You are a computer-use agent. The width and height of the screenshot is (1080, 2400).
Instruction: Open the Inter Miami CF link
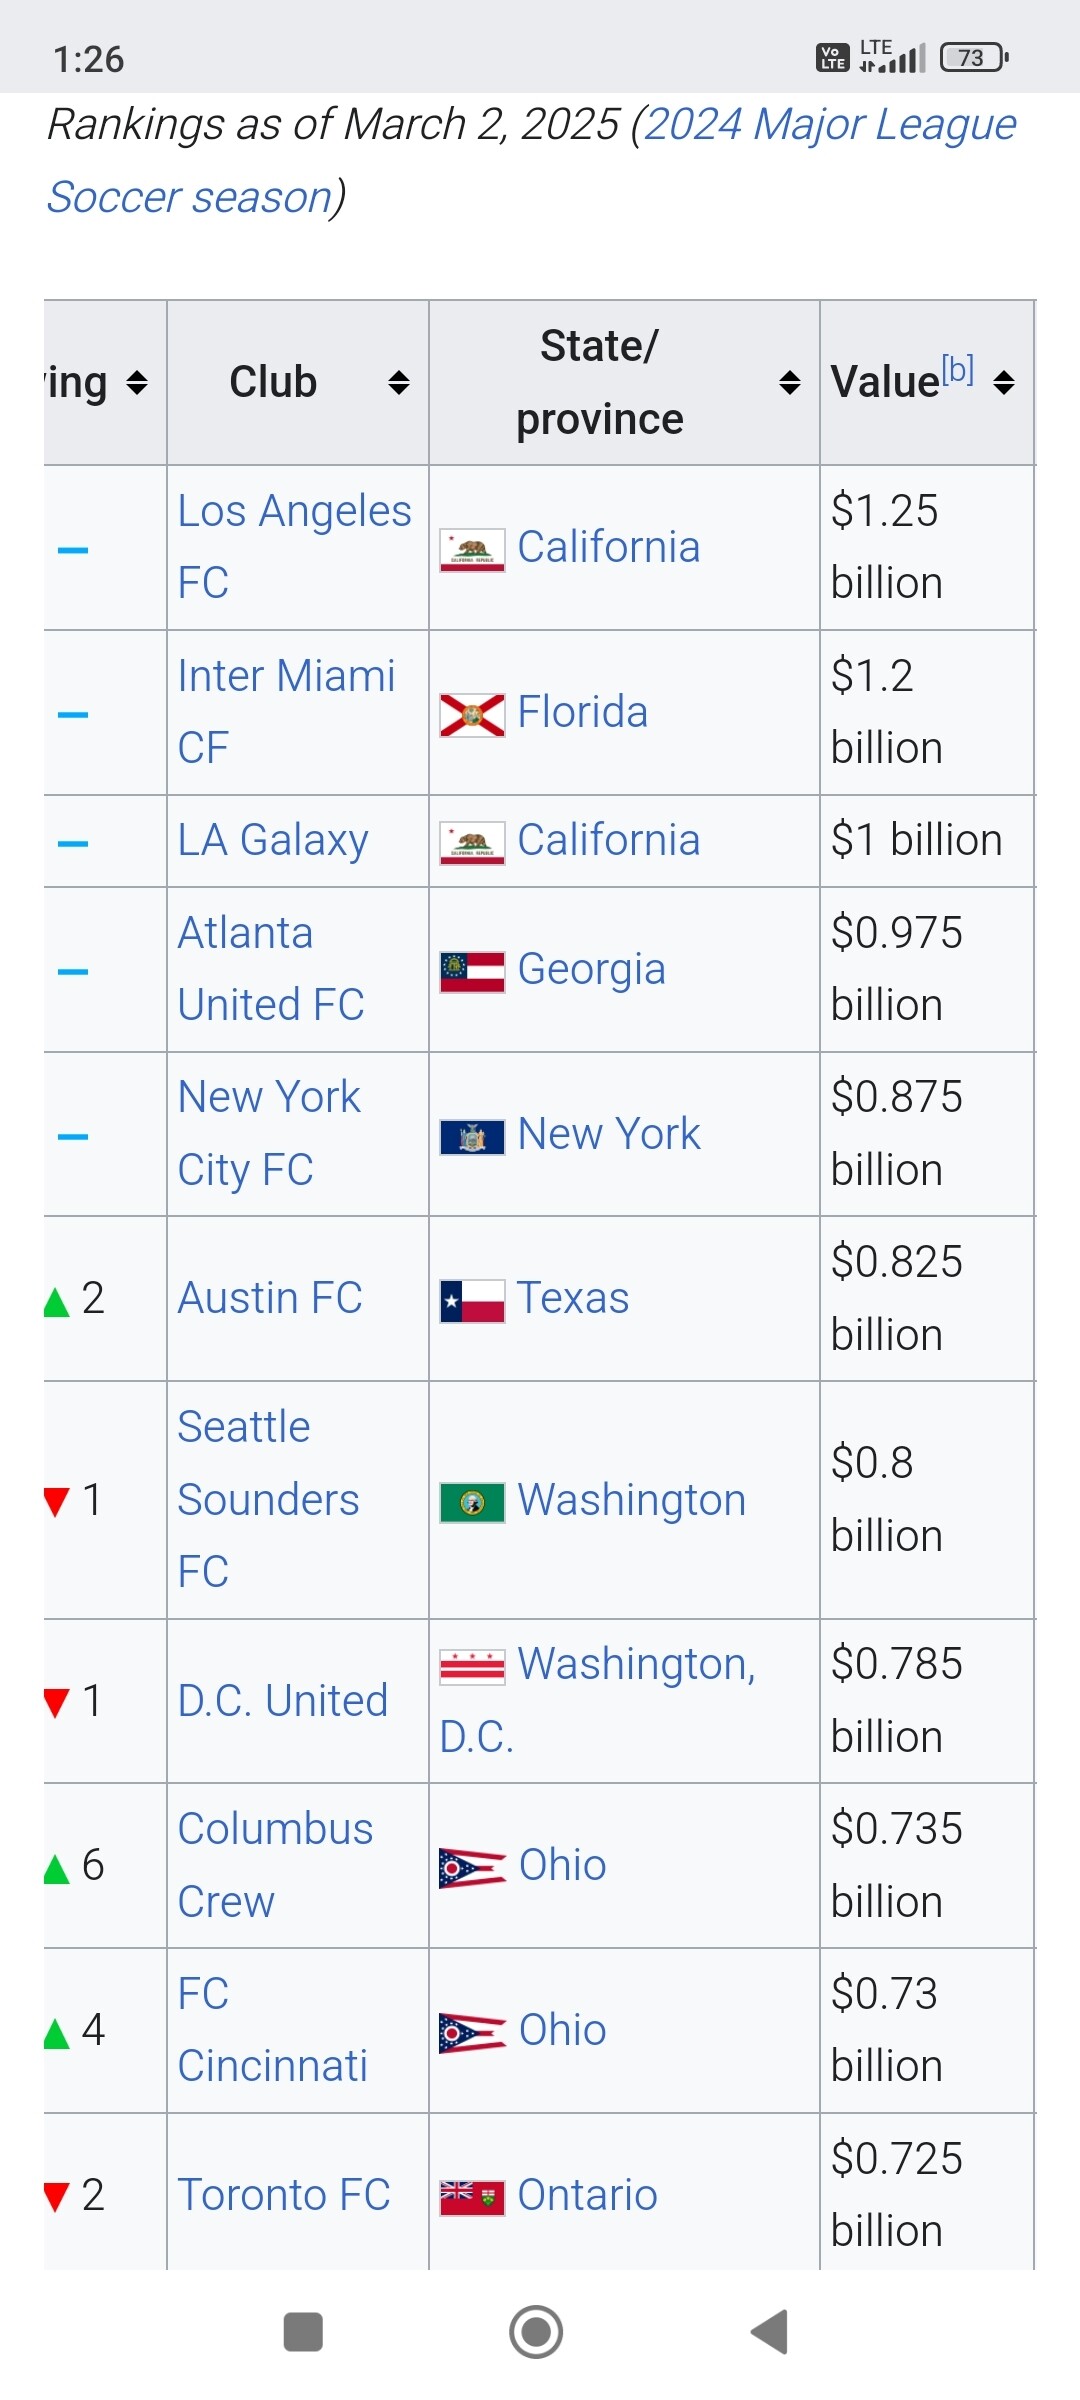(286, 677)
